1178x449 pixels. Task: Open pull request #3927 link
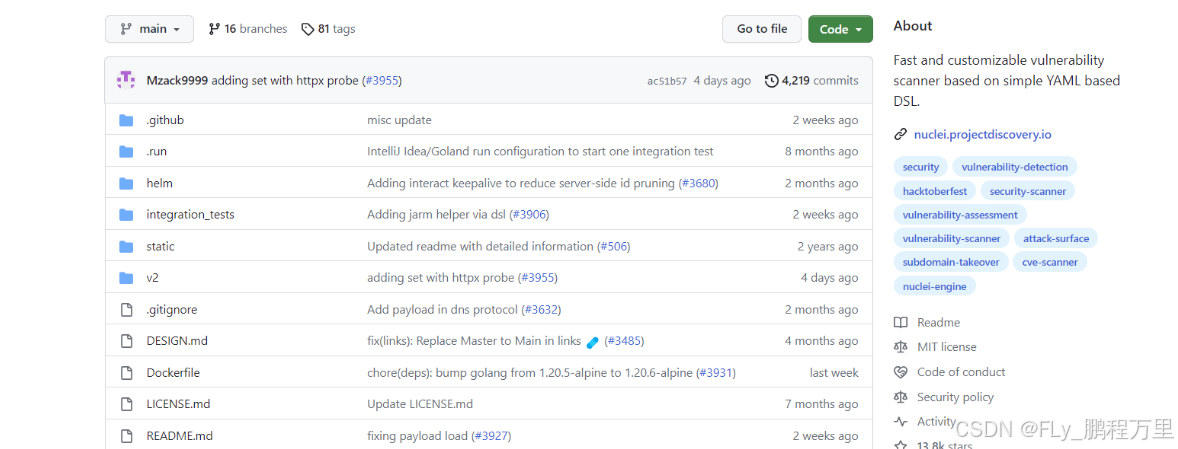pos(492,435)
